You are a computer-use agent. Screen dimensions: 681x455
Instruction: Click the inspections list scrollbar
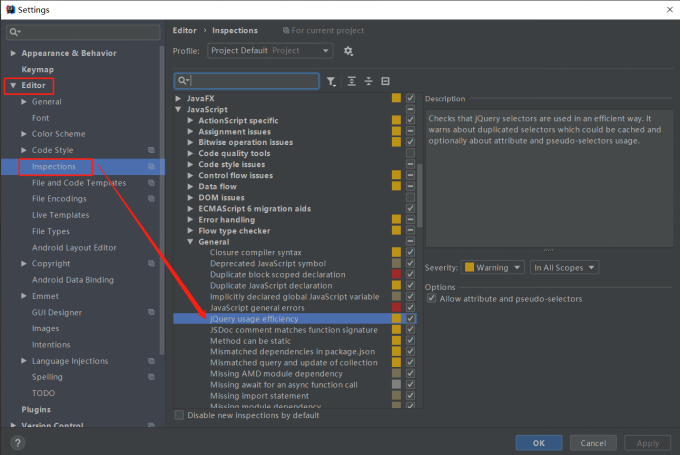pos(420,195)
